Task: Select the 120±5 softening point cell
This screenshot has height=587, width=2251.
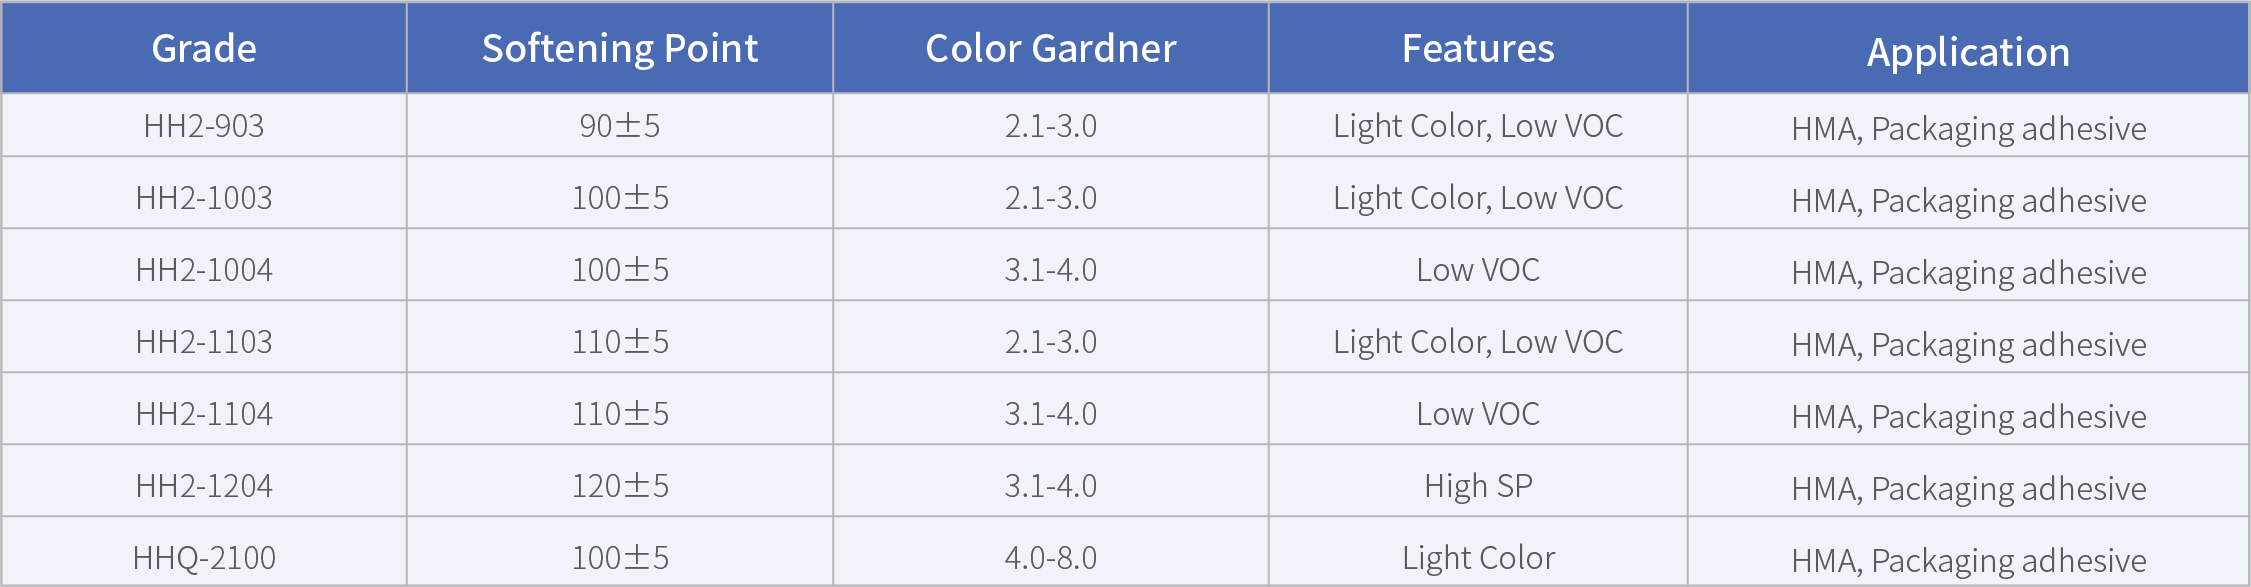Action: point(620,486)
